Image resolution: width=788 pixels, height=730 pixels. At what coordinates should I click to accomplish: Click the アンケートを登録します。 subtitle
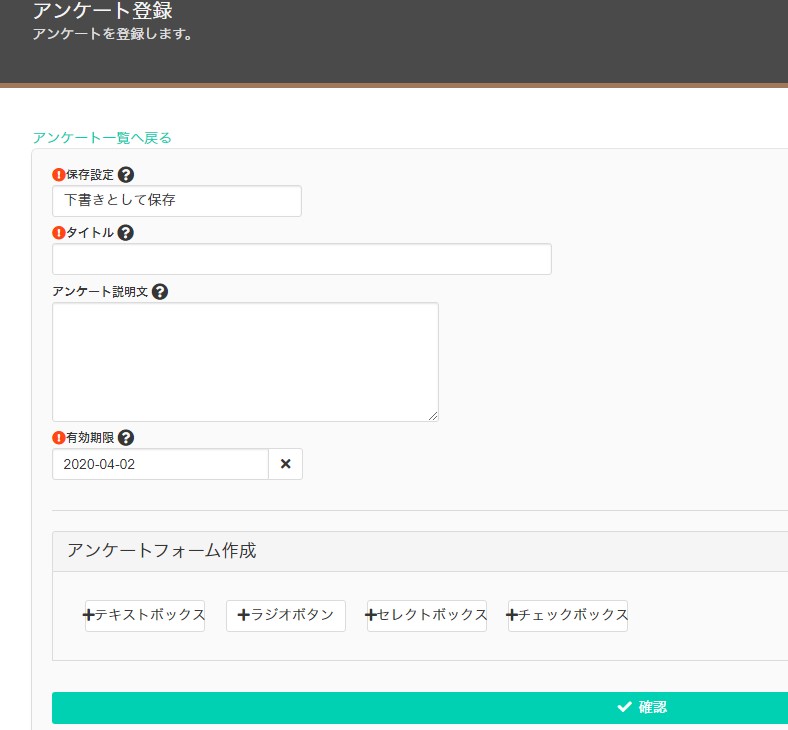113,34
